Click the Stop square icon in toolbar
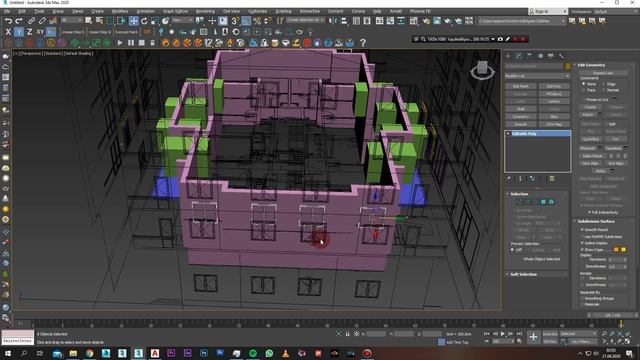This screenshot has width=640, height=360. point(142,42)
